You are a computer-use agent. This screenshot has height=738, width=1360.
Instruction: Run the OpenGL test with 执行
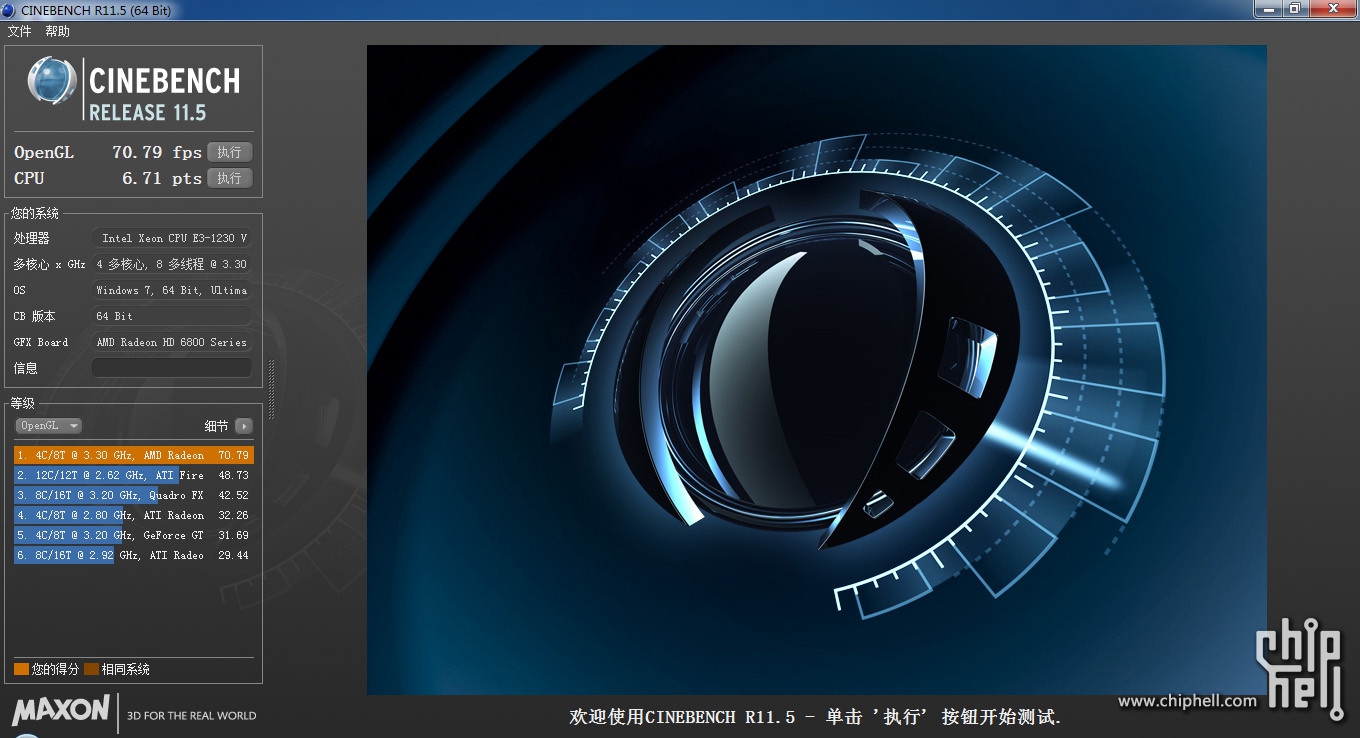point(229,152)
